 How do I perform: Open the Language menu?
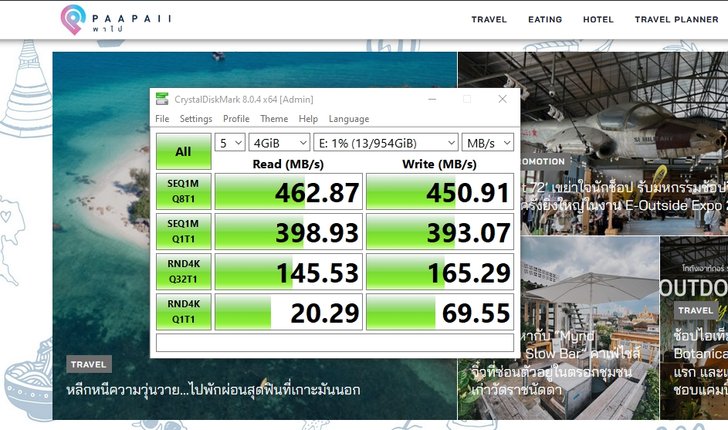(349, 119)
